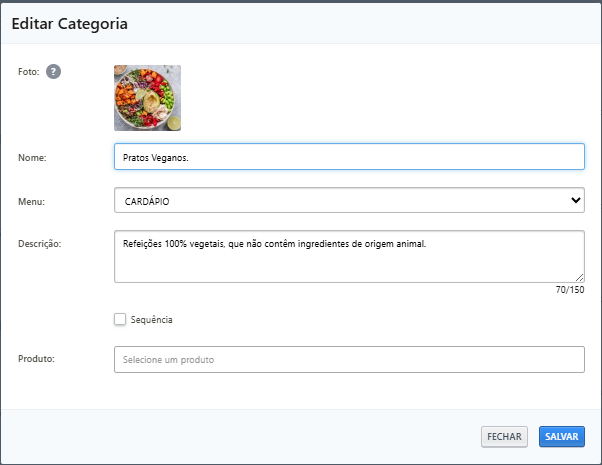This screenshot has height=465, width=602.
Task: Focus the Nome field containing Pratos Veganos
Action: coord(349,157)
